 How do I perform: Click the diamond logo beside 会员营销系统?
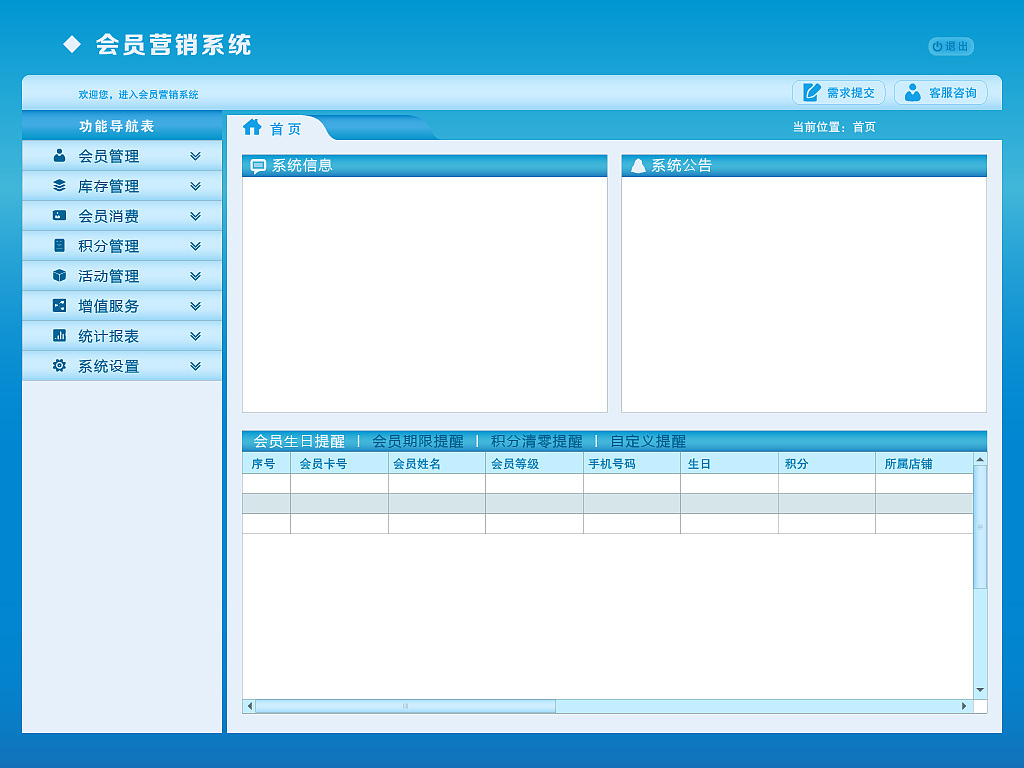point(72,44)
